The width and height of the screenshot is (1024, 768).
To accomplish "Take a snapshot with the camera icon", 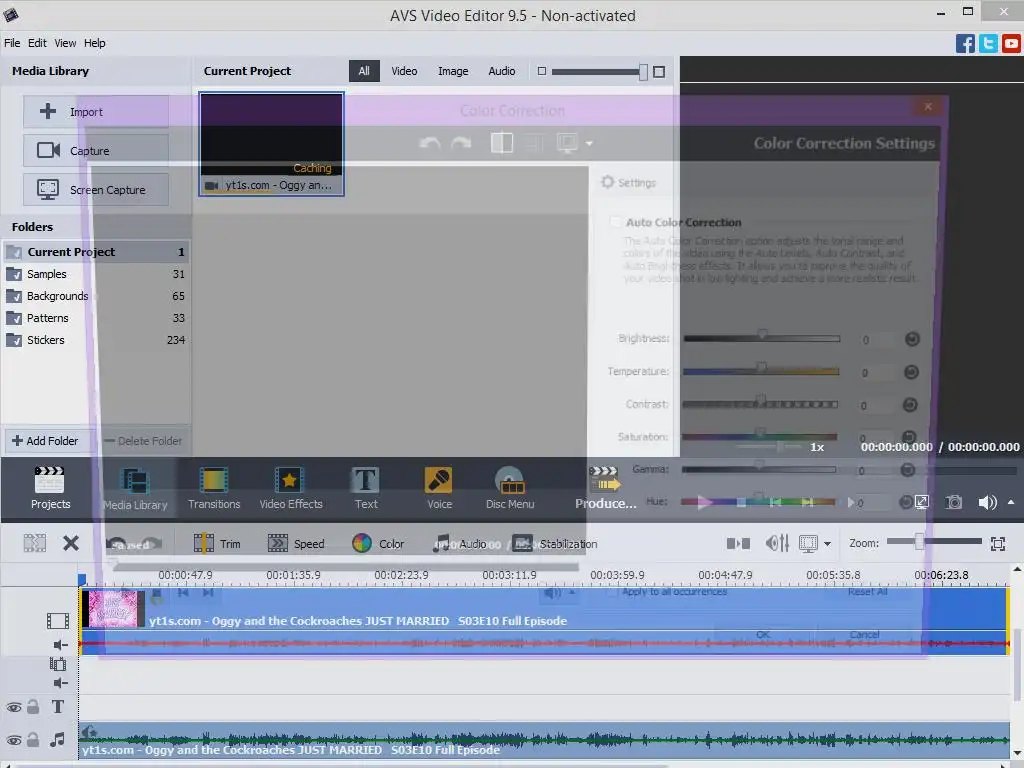I will click(x=953, y=502).
